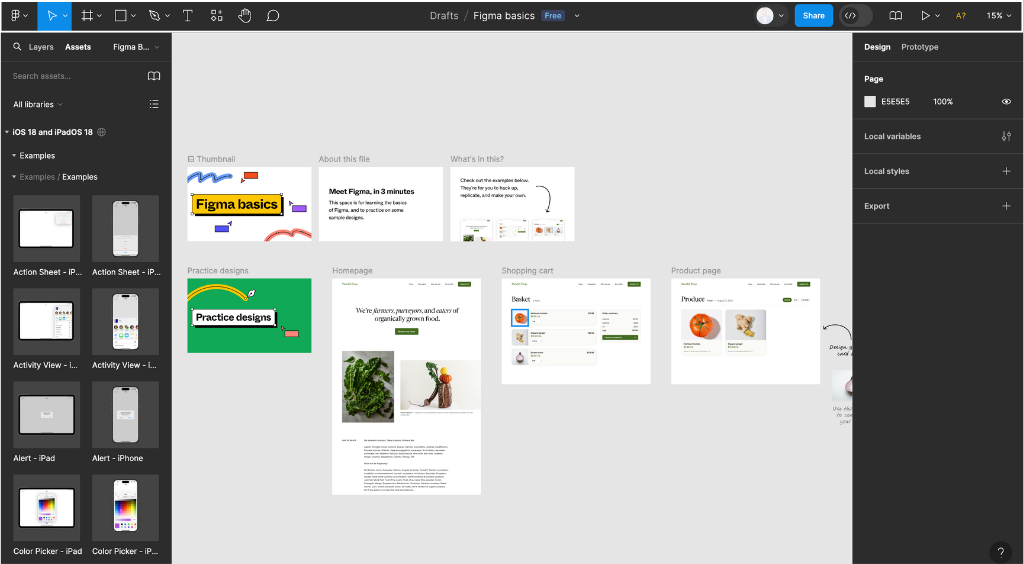Open avatar dropdown arrow

click(x=781, y=16)
